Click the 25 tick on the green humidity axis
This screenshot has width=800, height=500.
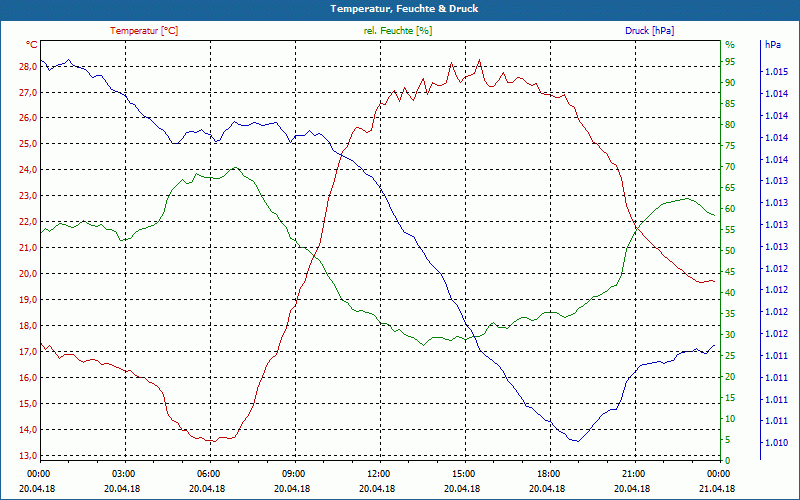tap(730, 356)
